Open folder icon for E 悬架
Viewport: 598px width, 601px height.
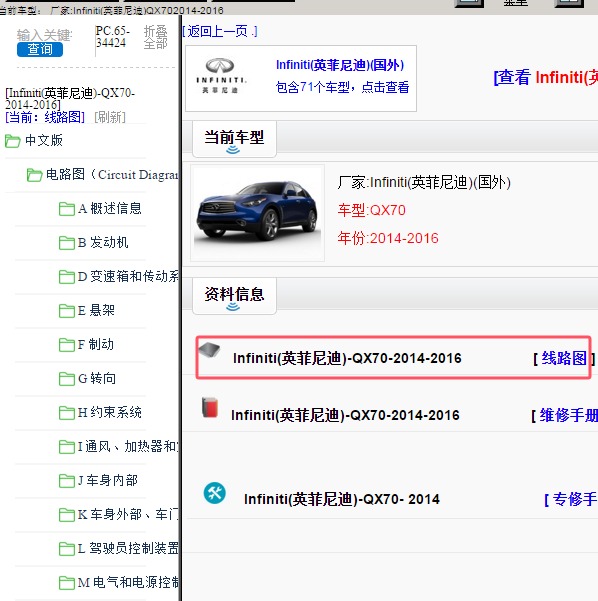(x=67, y=311)
